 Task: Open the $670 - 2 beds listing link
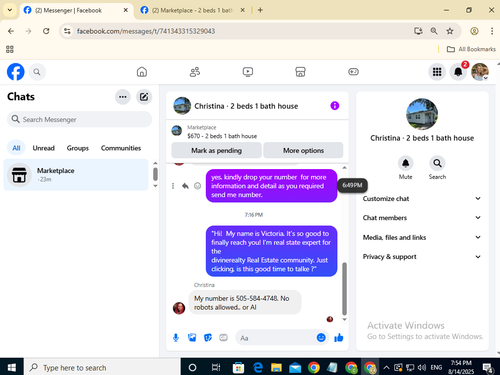coord(222,136)
